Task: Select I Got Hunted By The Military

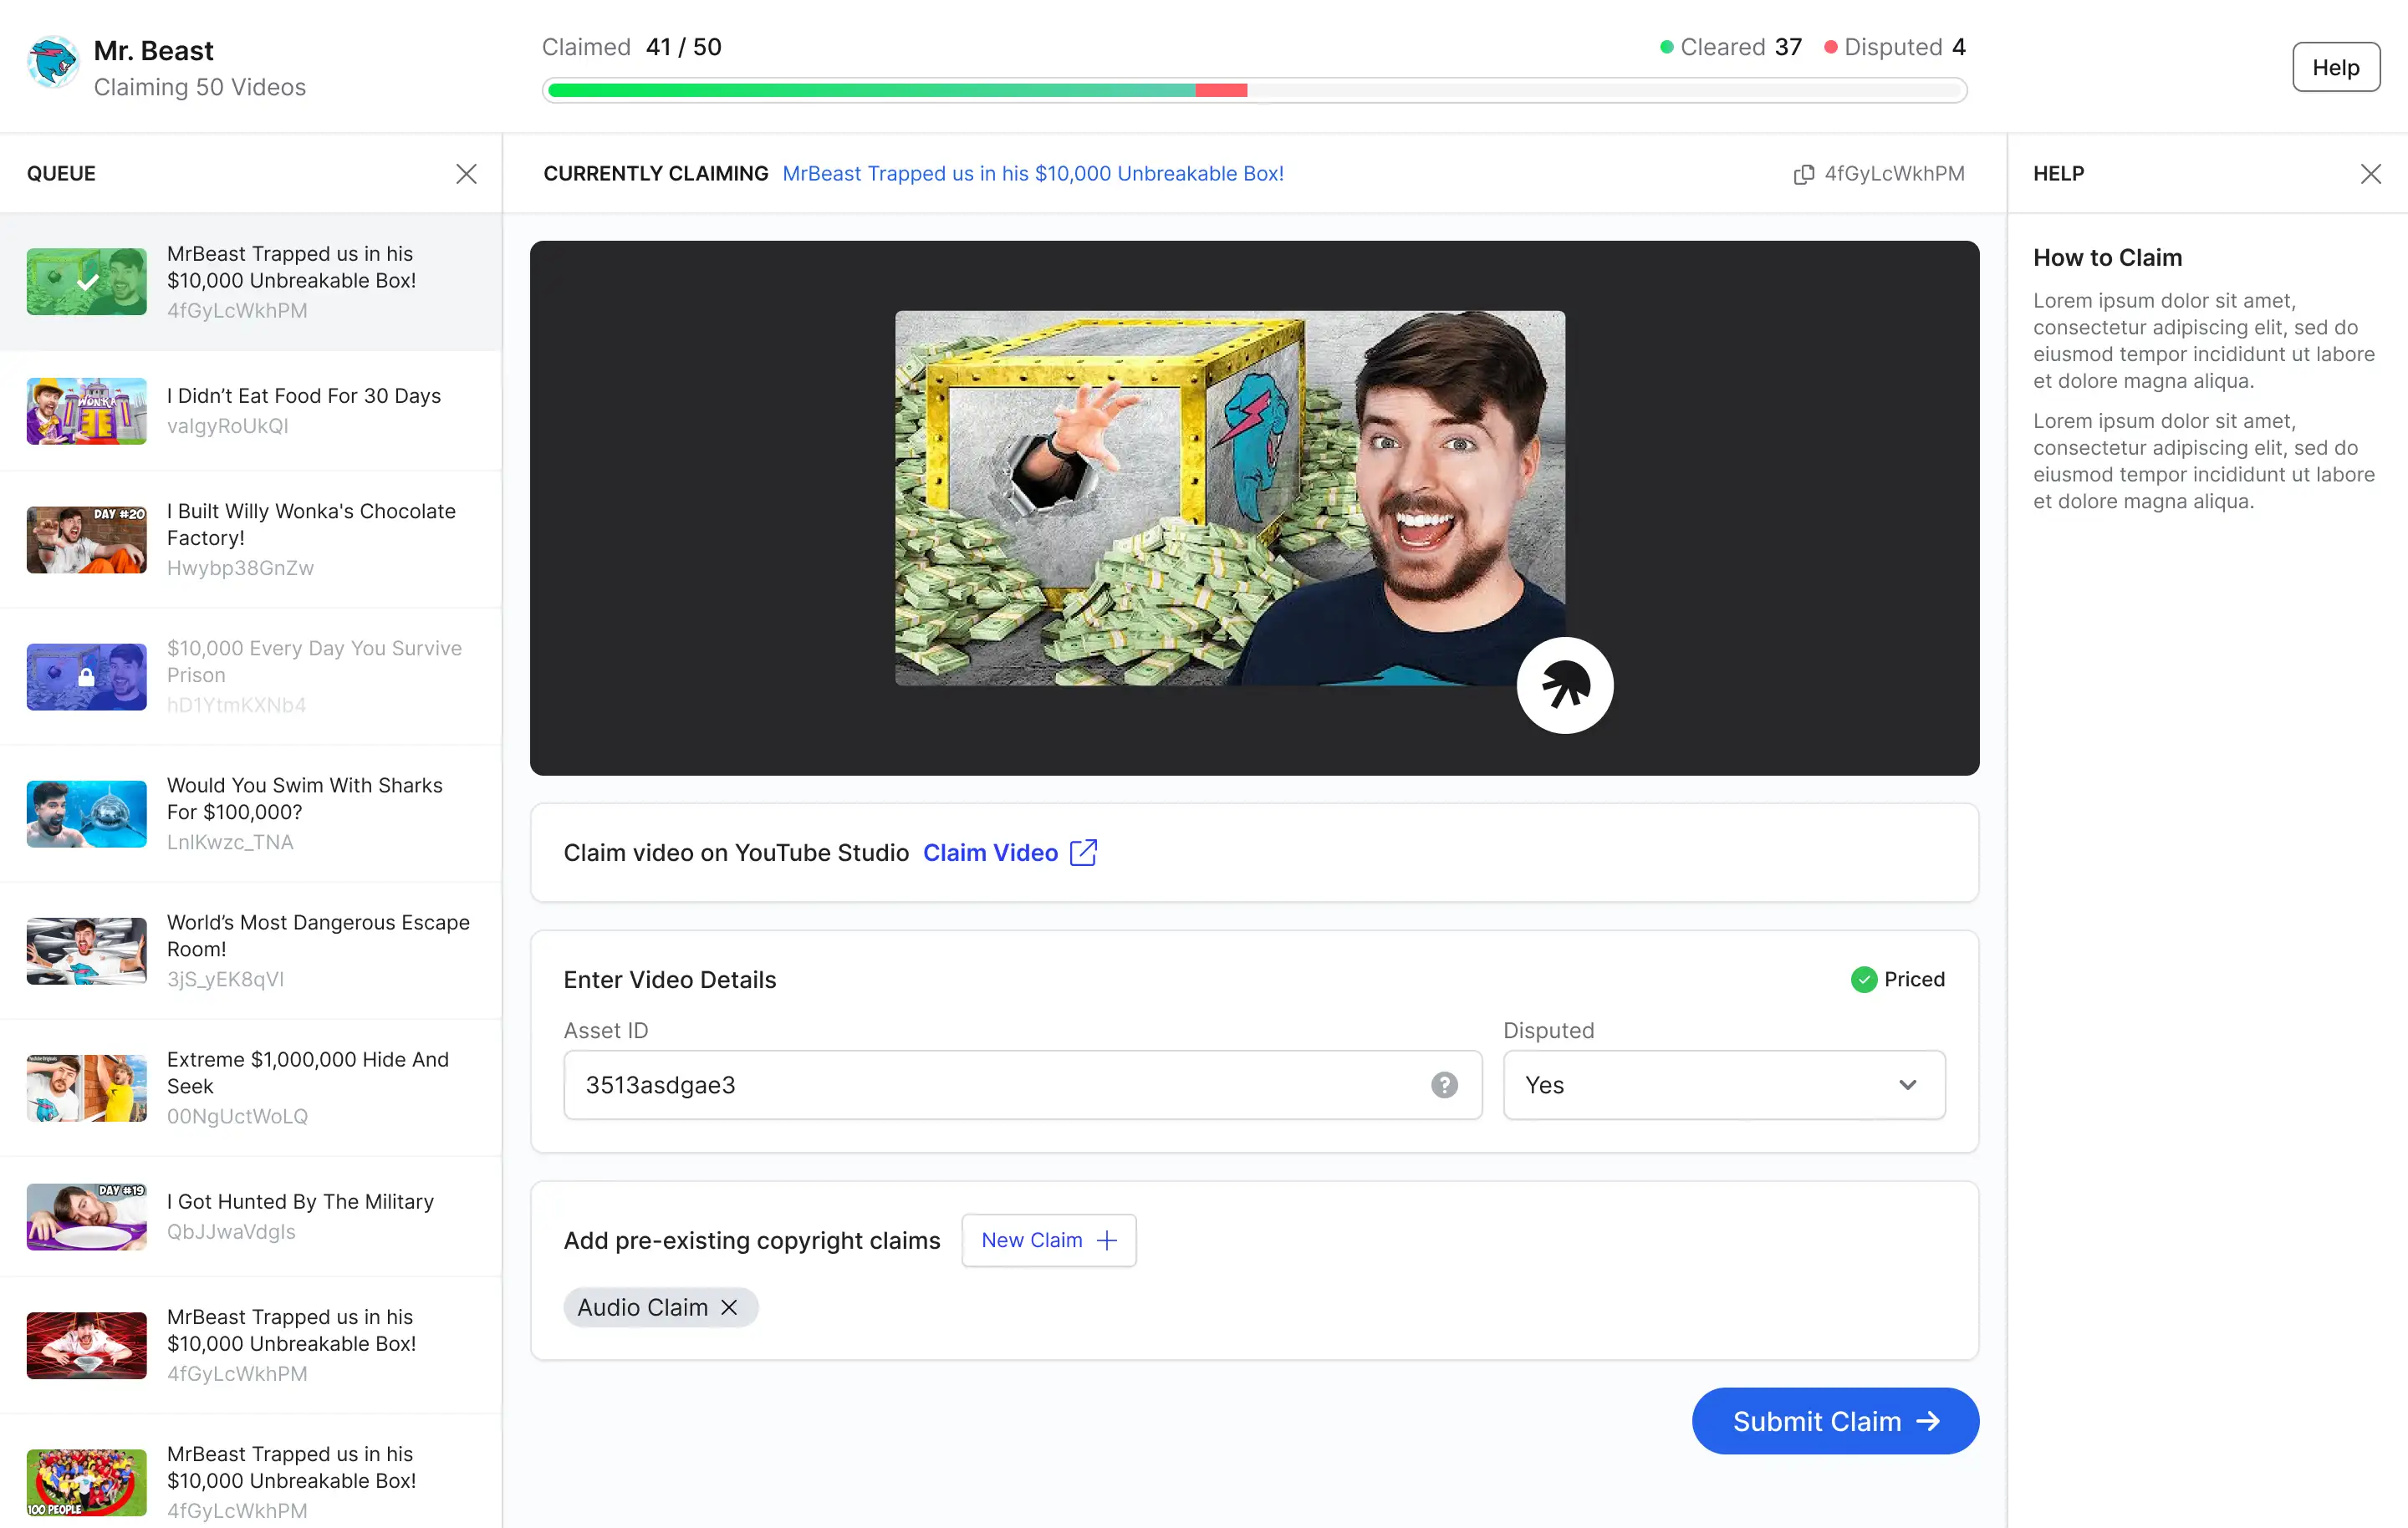Action: (x=250, y=1217)
